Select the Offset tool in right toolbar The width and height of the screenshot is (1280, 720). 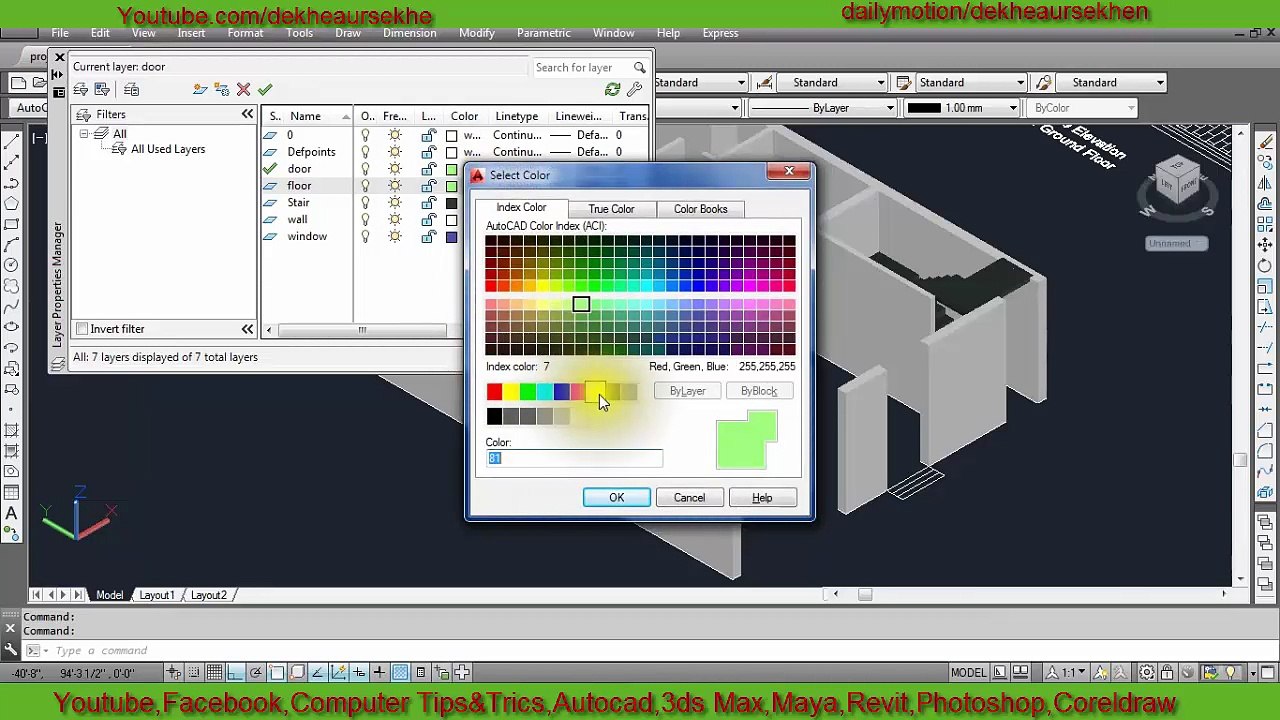(1265, 204)
